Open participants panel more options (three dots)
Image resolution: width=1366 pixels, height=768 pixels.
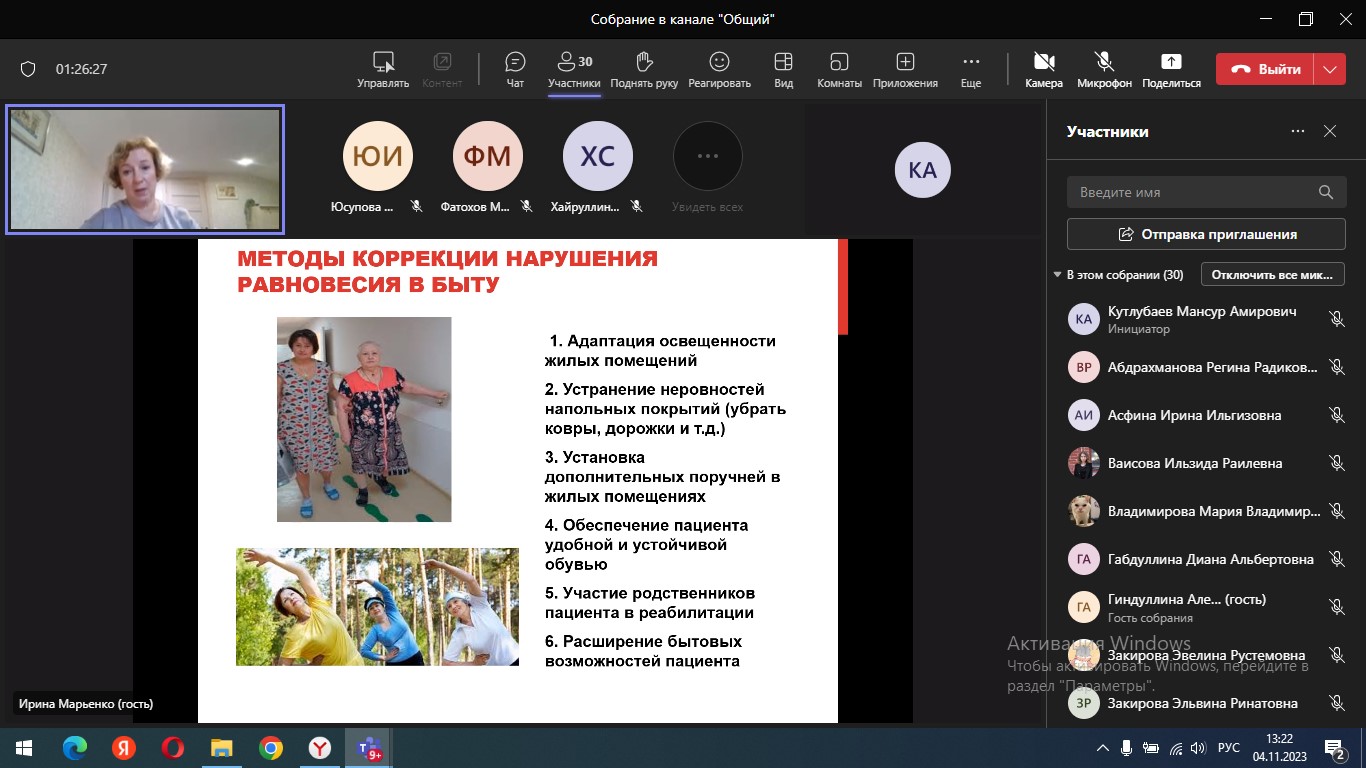pos(1298,131)
